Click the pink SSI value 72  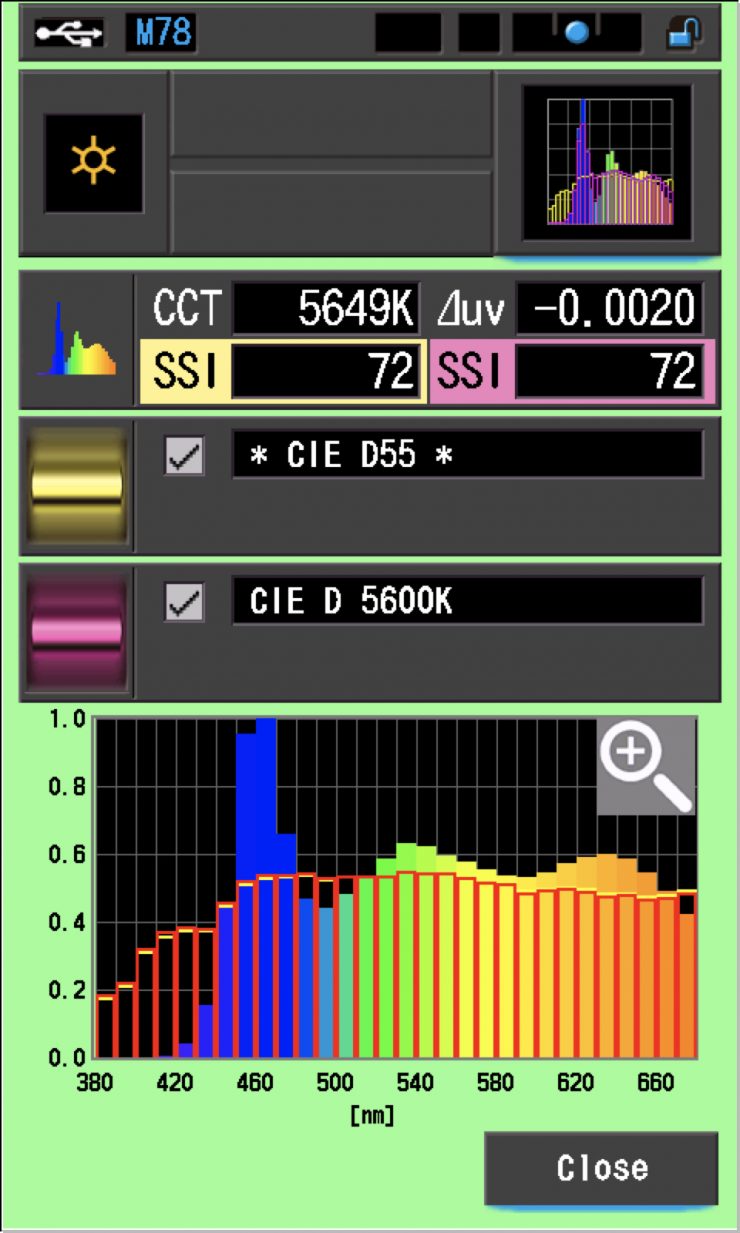click(609, 372)
